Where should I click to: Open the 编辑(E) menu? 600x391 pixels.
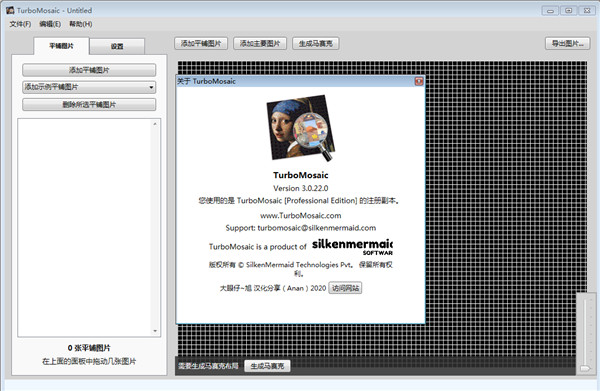(x=50, y=24)
